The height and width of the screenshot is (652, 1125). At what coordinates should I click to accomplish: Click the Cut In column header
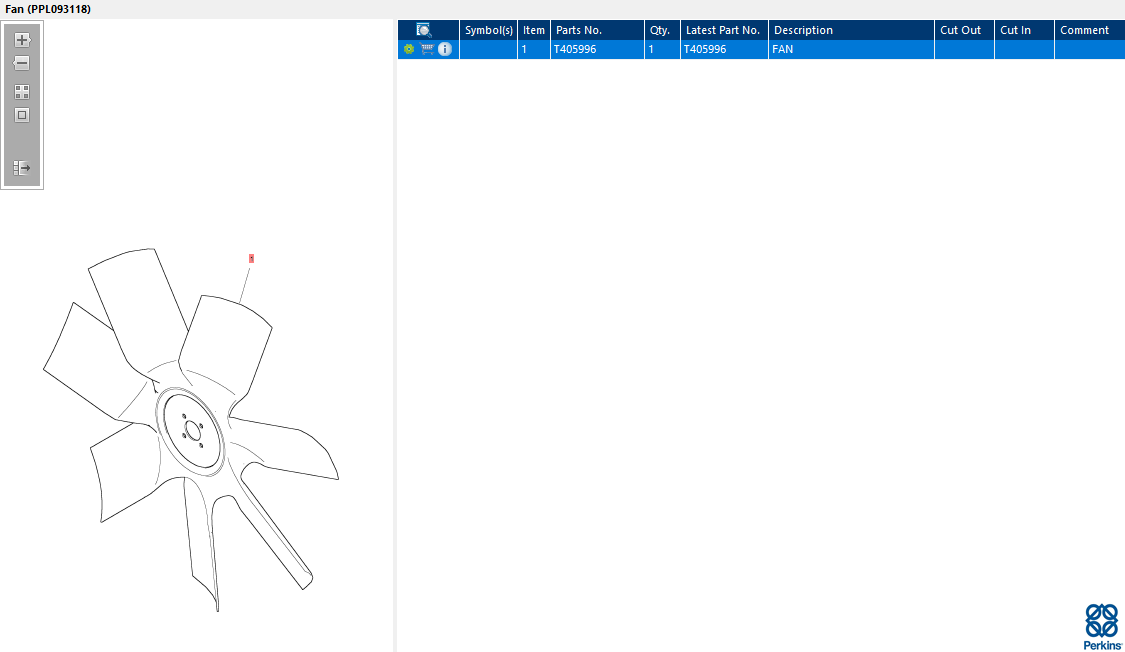[x=1024, y=30]
